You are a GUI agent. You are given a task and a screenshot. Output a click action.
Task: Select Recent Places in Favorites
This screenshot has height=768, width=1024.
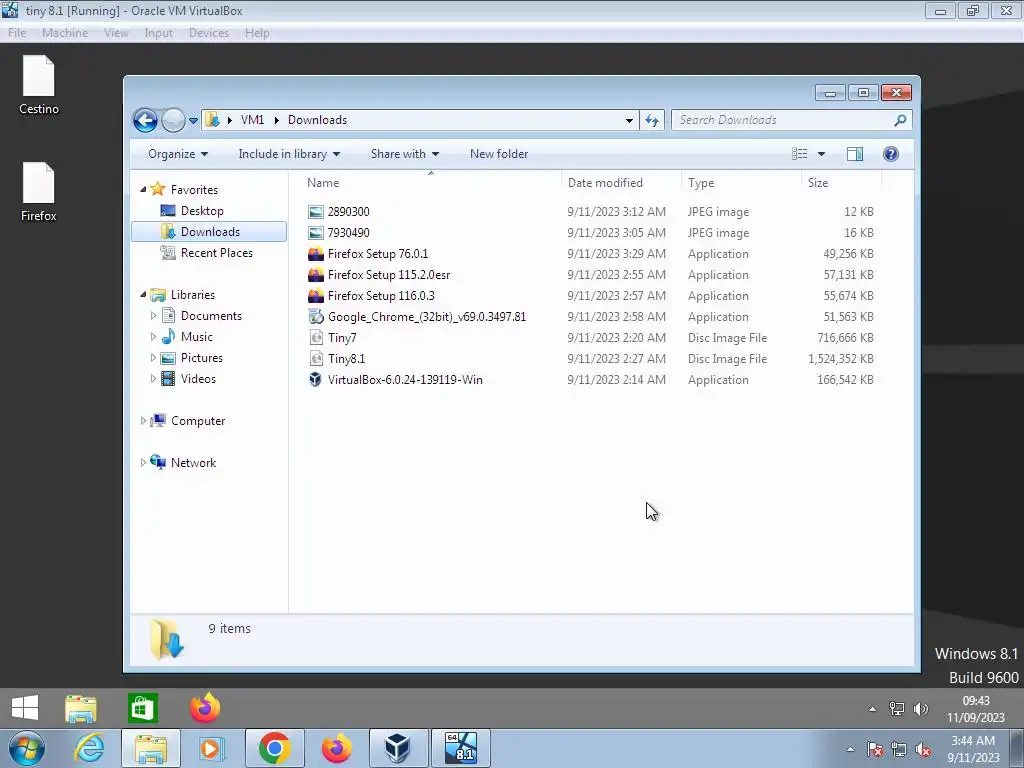(216, 253)
